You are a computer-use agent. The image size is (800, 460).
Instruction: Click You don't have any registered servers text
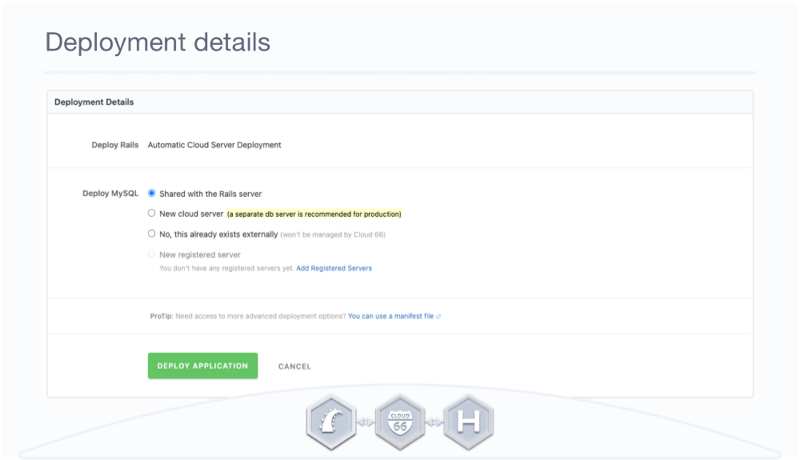227,268
